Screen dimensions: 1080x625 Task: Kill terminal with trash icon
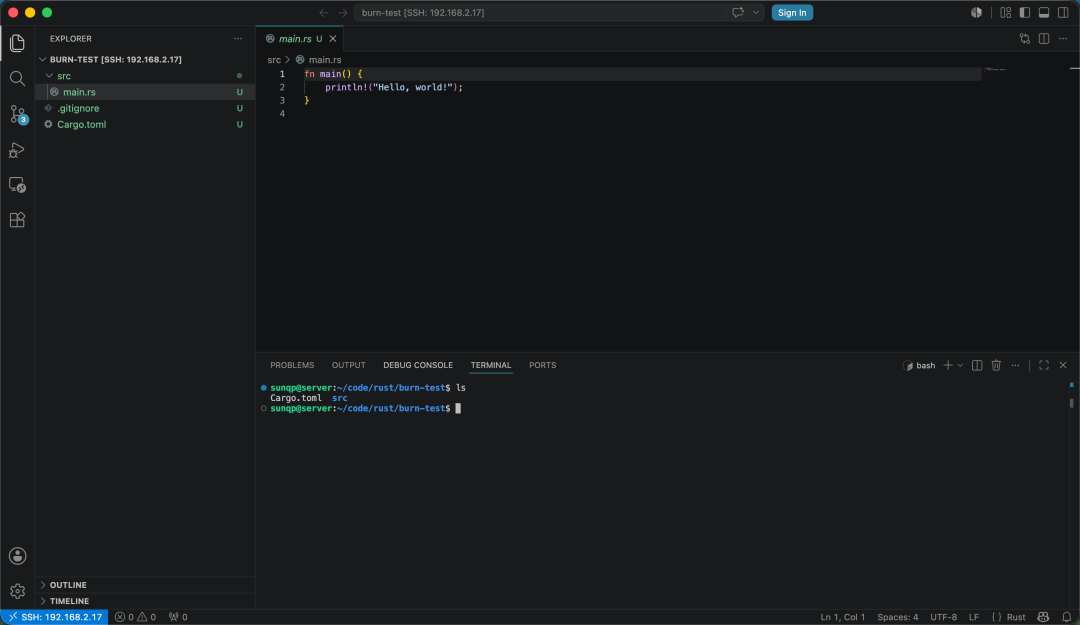pos(996,365)
